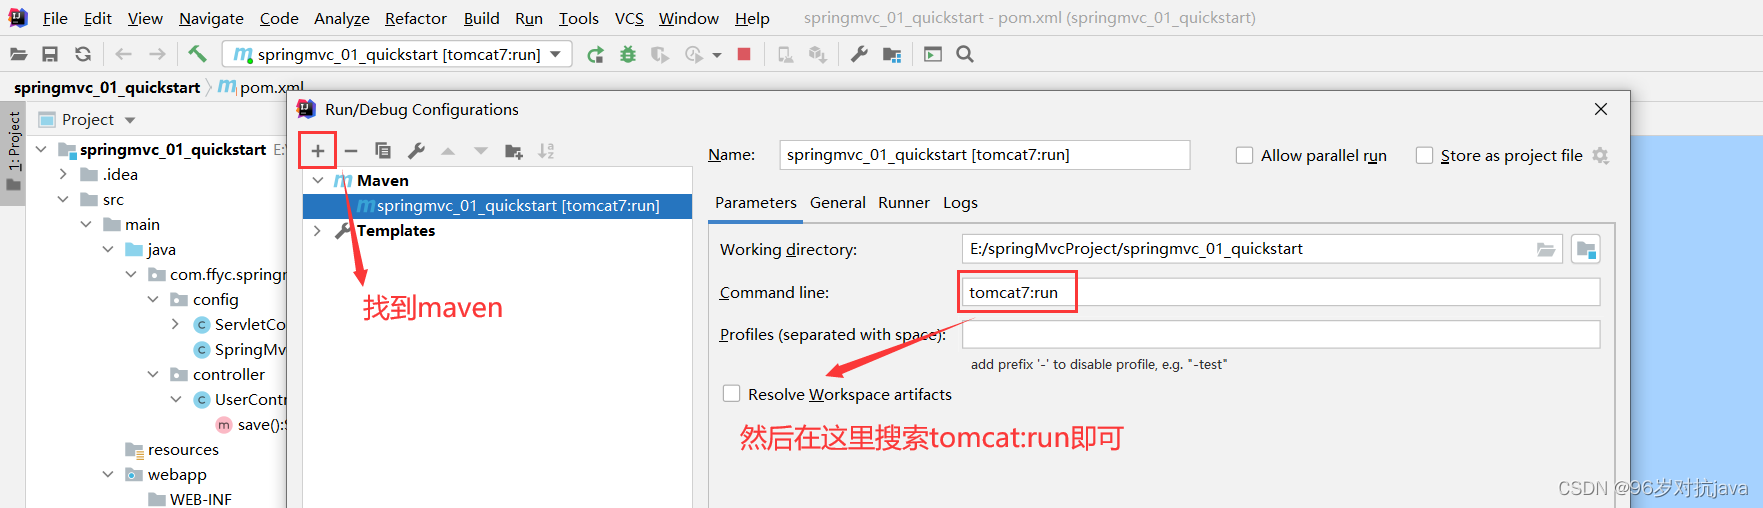
Task: Sort configurations alphabetically
Action: 546,151
